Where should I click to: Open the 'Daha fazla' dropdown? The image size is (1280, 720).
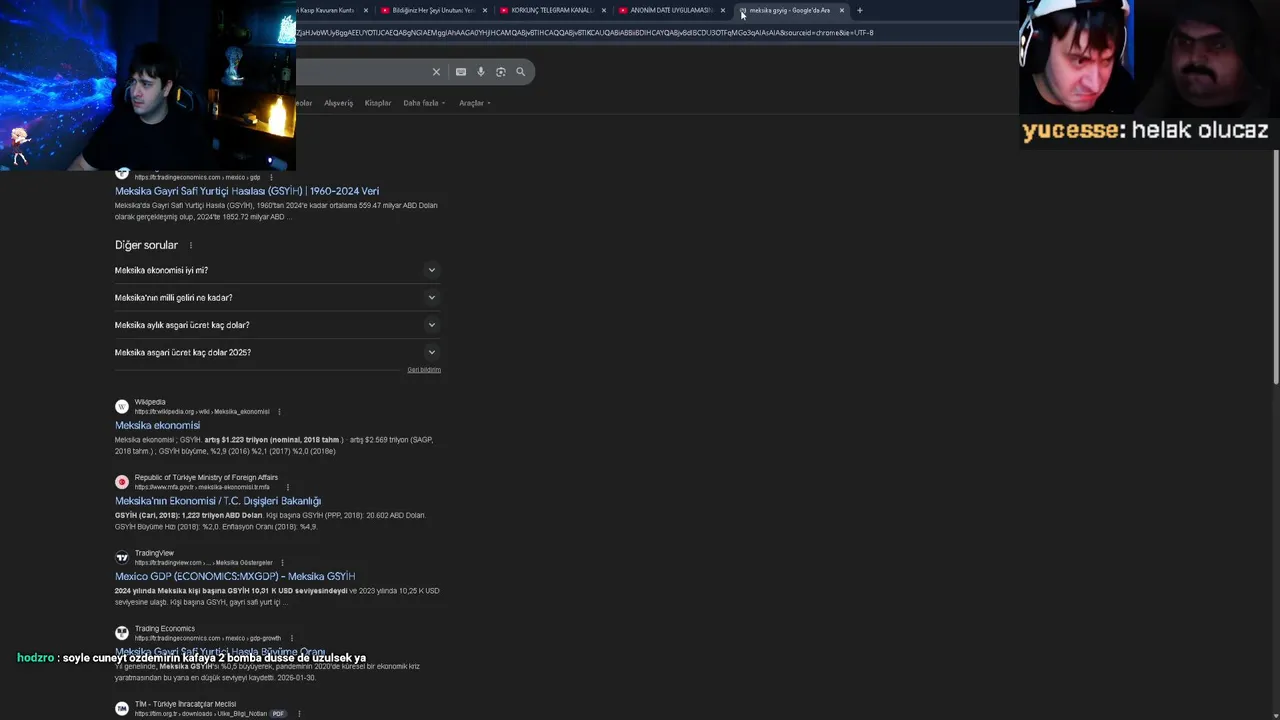[x=424, y=103]
